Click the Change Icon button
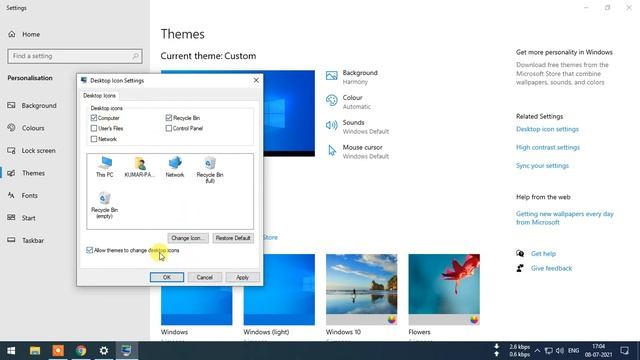Image resolution: width=640 pixels, height=360 pixels. pos(188,238)
